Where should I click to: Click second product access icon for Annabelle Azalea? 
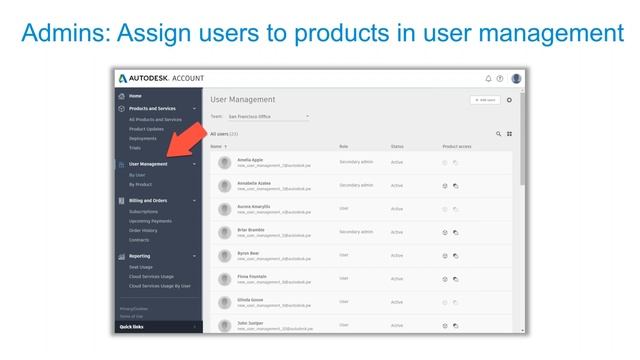pyautogui.click(x=456, y=186)
